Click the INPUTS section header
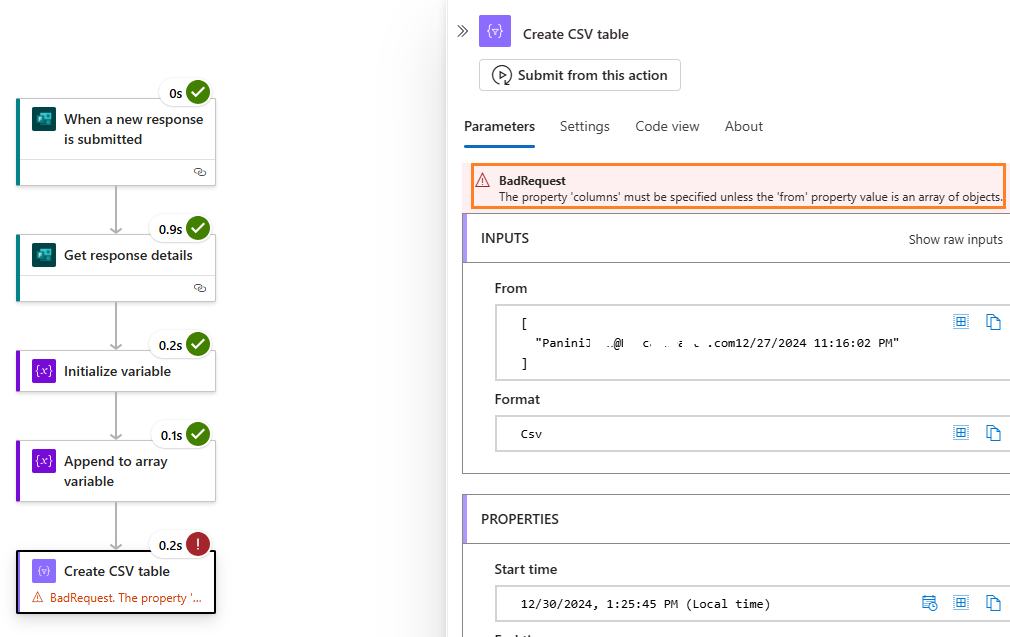This screenshot has height=637, width=1010. 736,238
